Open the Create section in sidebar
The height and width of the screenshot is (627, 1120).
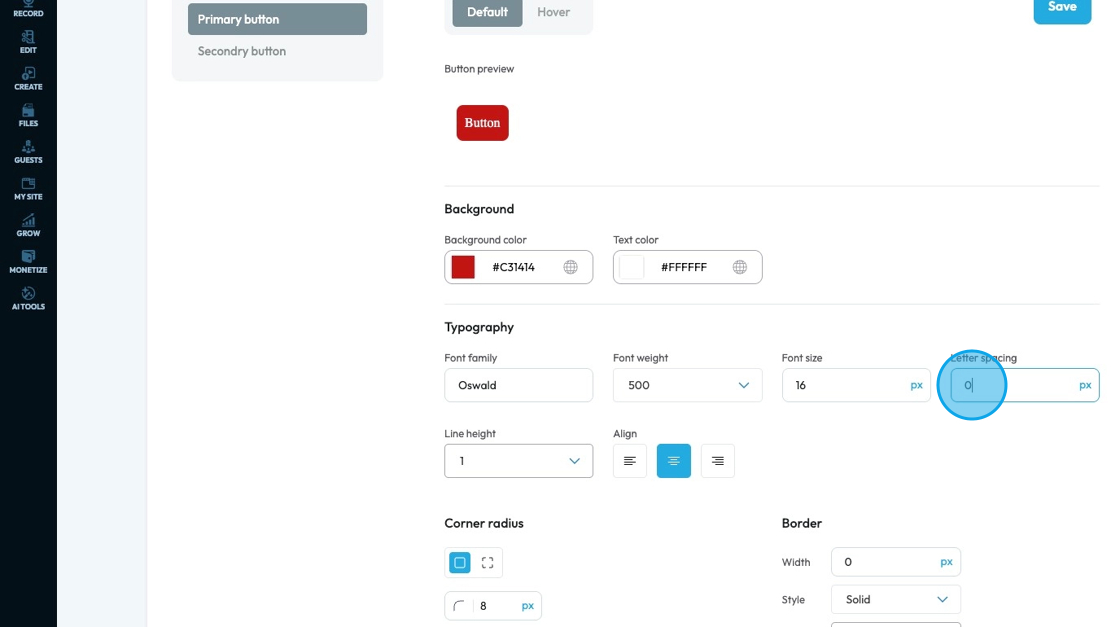tap(28, 79)
